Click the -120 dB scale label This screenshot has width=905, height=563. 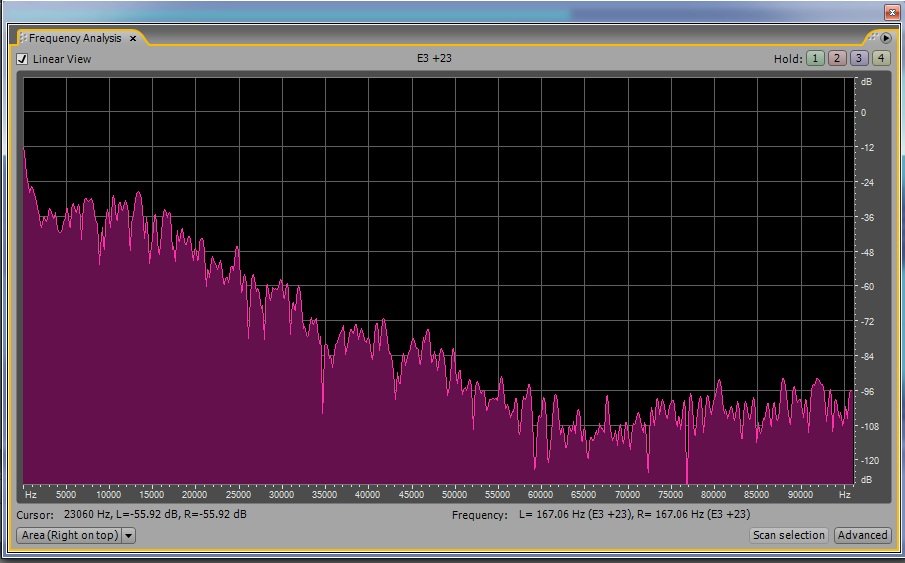[869, 461]
